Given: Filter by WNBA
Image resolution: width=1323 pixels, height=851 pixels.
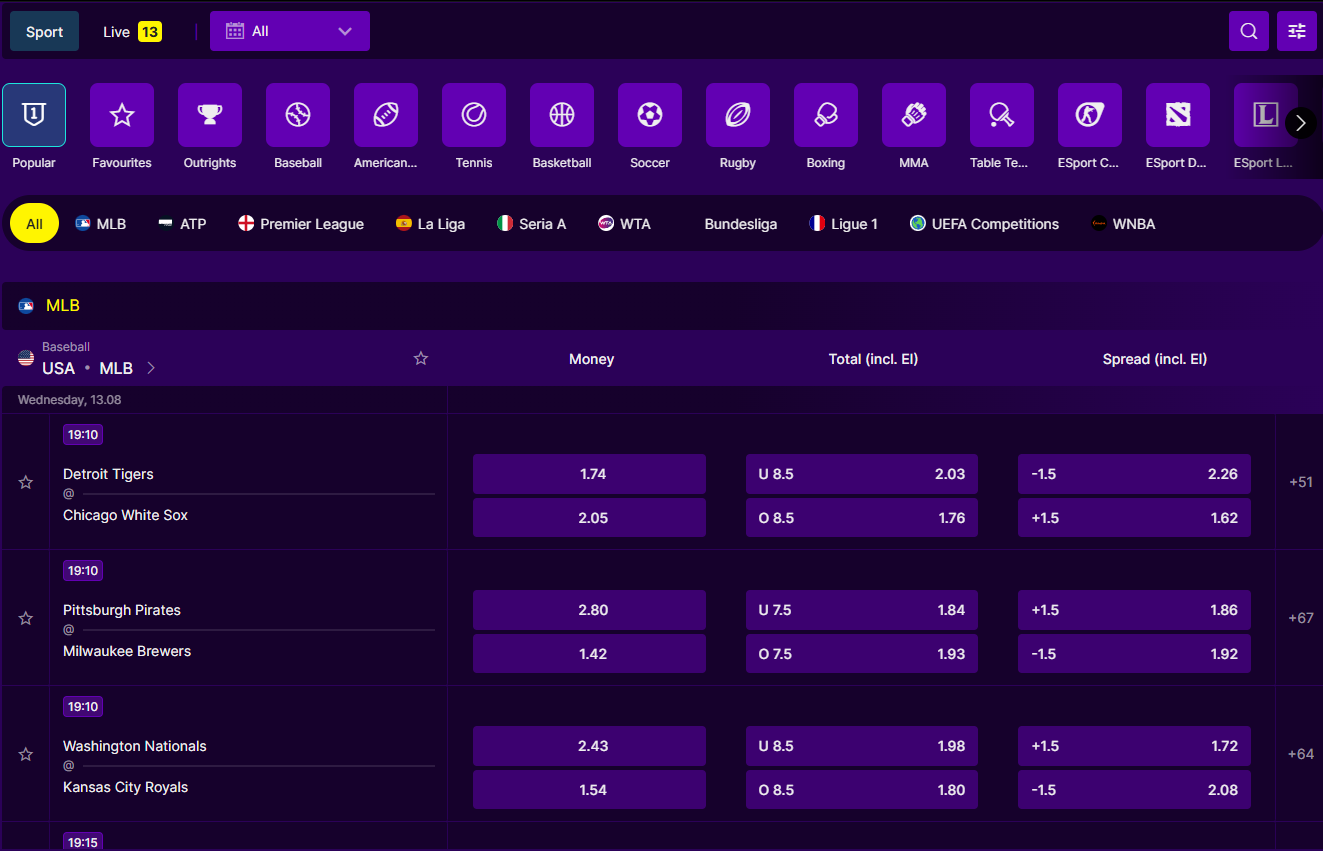Looking at the screenshot, I should pyautogui.click(x=1124, y=224).
